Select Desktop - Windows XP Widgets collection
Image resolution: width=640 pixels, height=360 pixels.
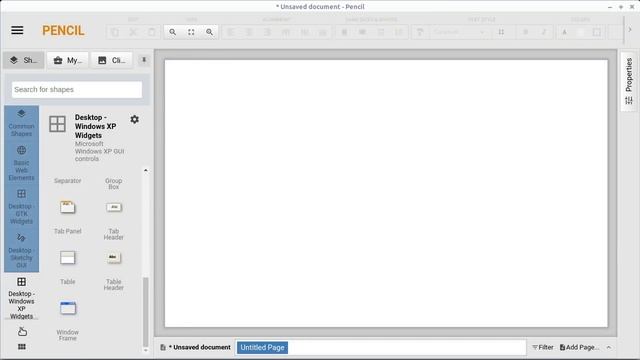tap(21, 298)
